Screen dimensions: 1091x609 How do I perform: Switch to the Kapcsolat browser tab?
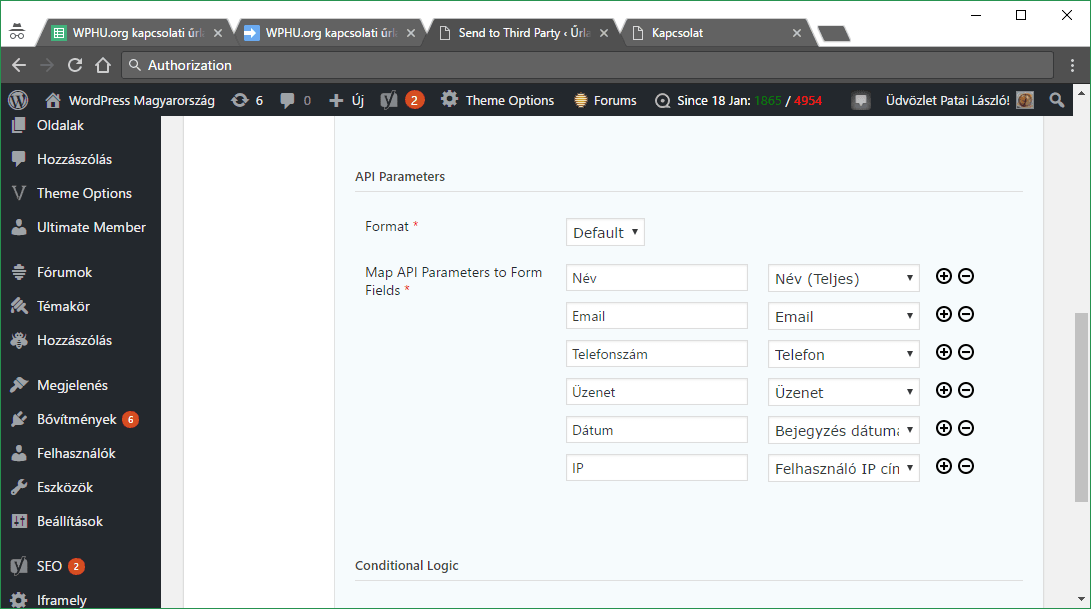coord(712,32)
